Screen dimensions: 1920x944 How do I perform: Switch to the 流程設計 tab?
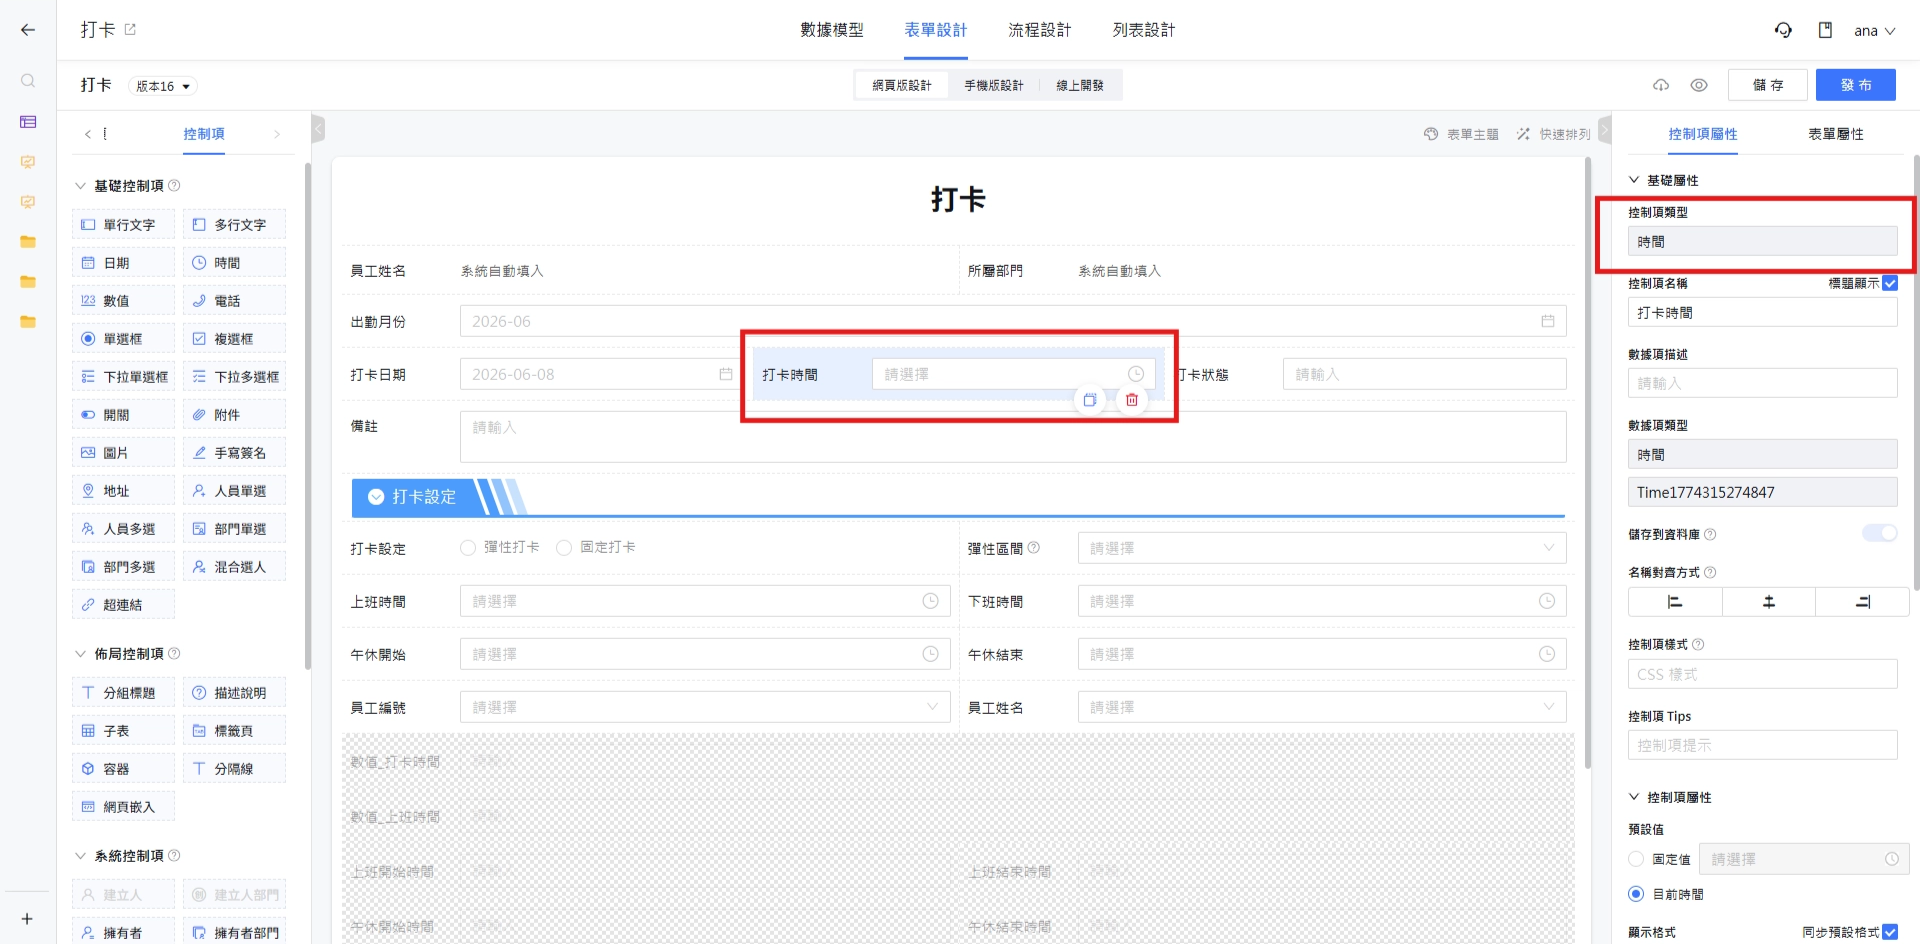tap(1040, 30)
